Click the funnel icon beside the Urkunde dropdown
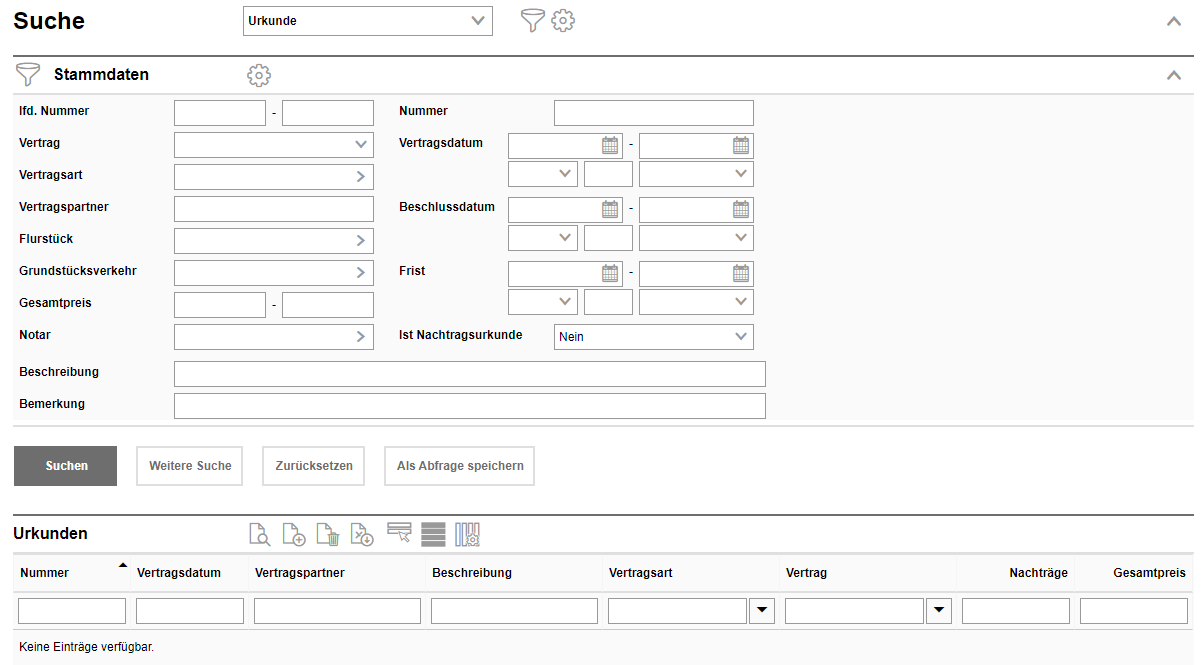Image resolution: width=1204 pixels, height=665 pixels. click(x=533, y=21)
